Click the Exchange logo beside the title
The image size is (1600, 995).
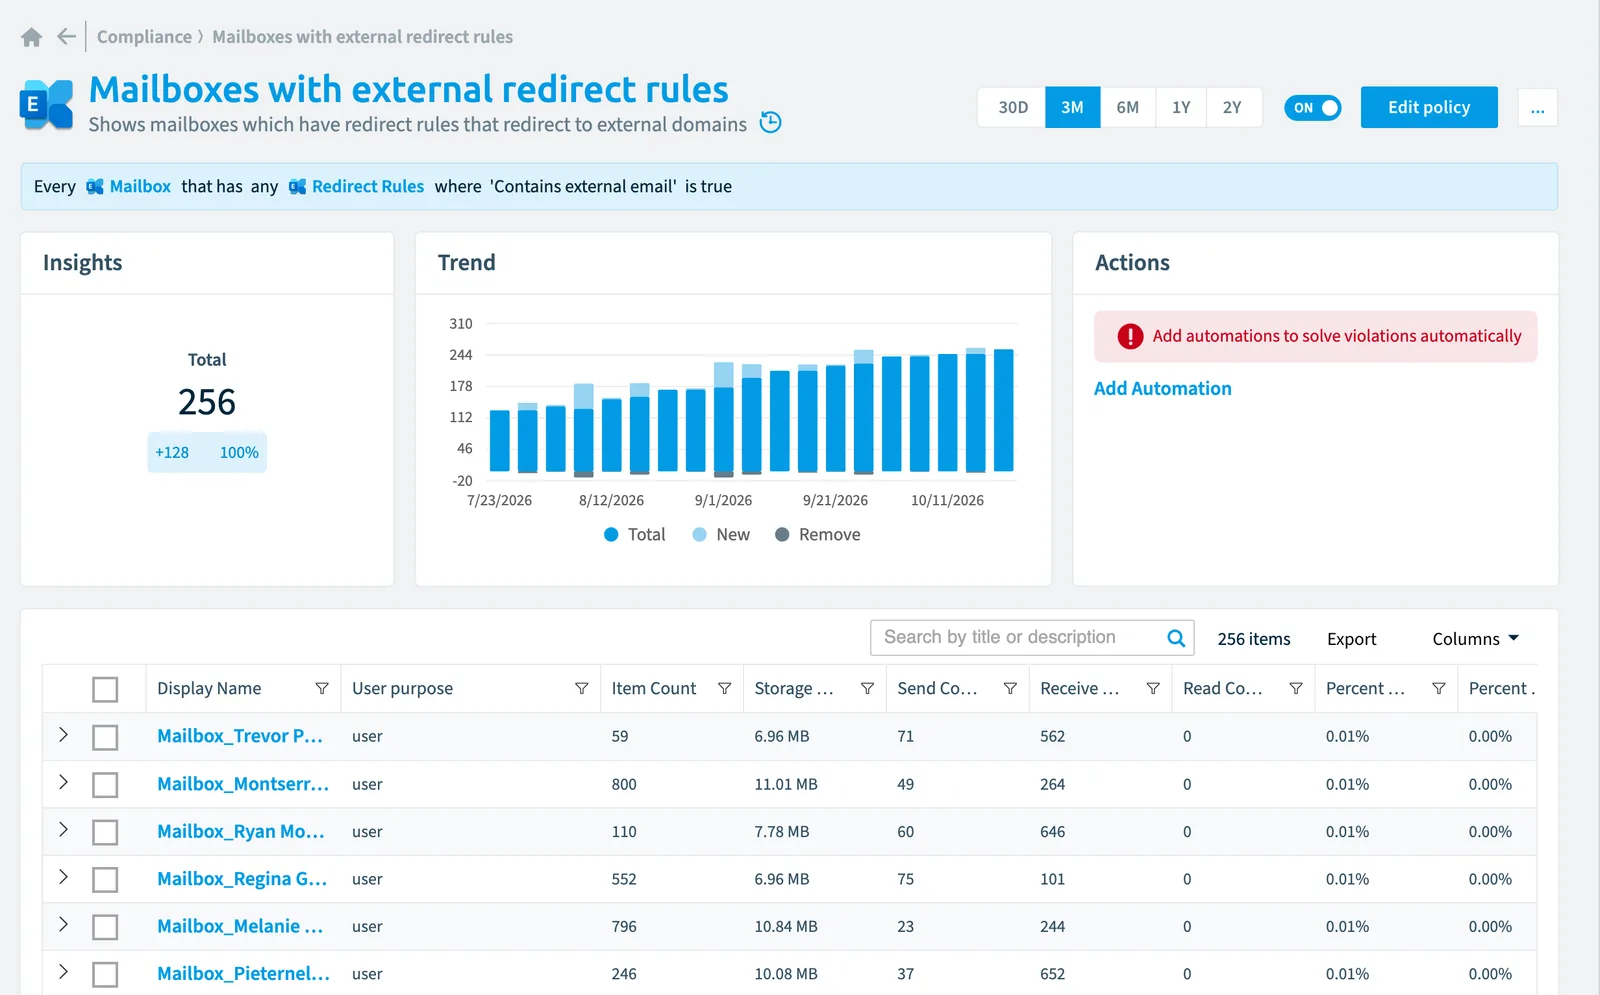46,104
